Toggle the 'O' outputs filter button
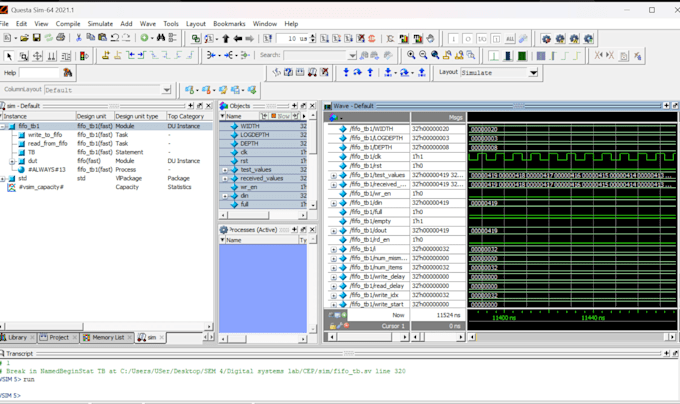Image resolution: width=680 pixels, height=404 pixels. 468,39
